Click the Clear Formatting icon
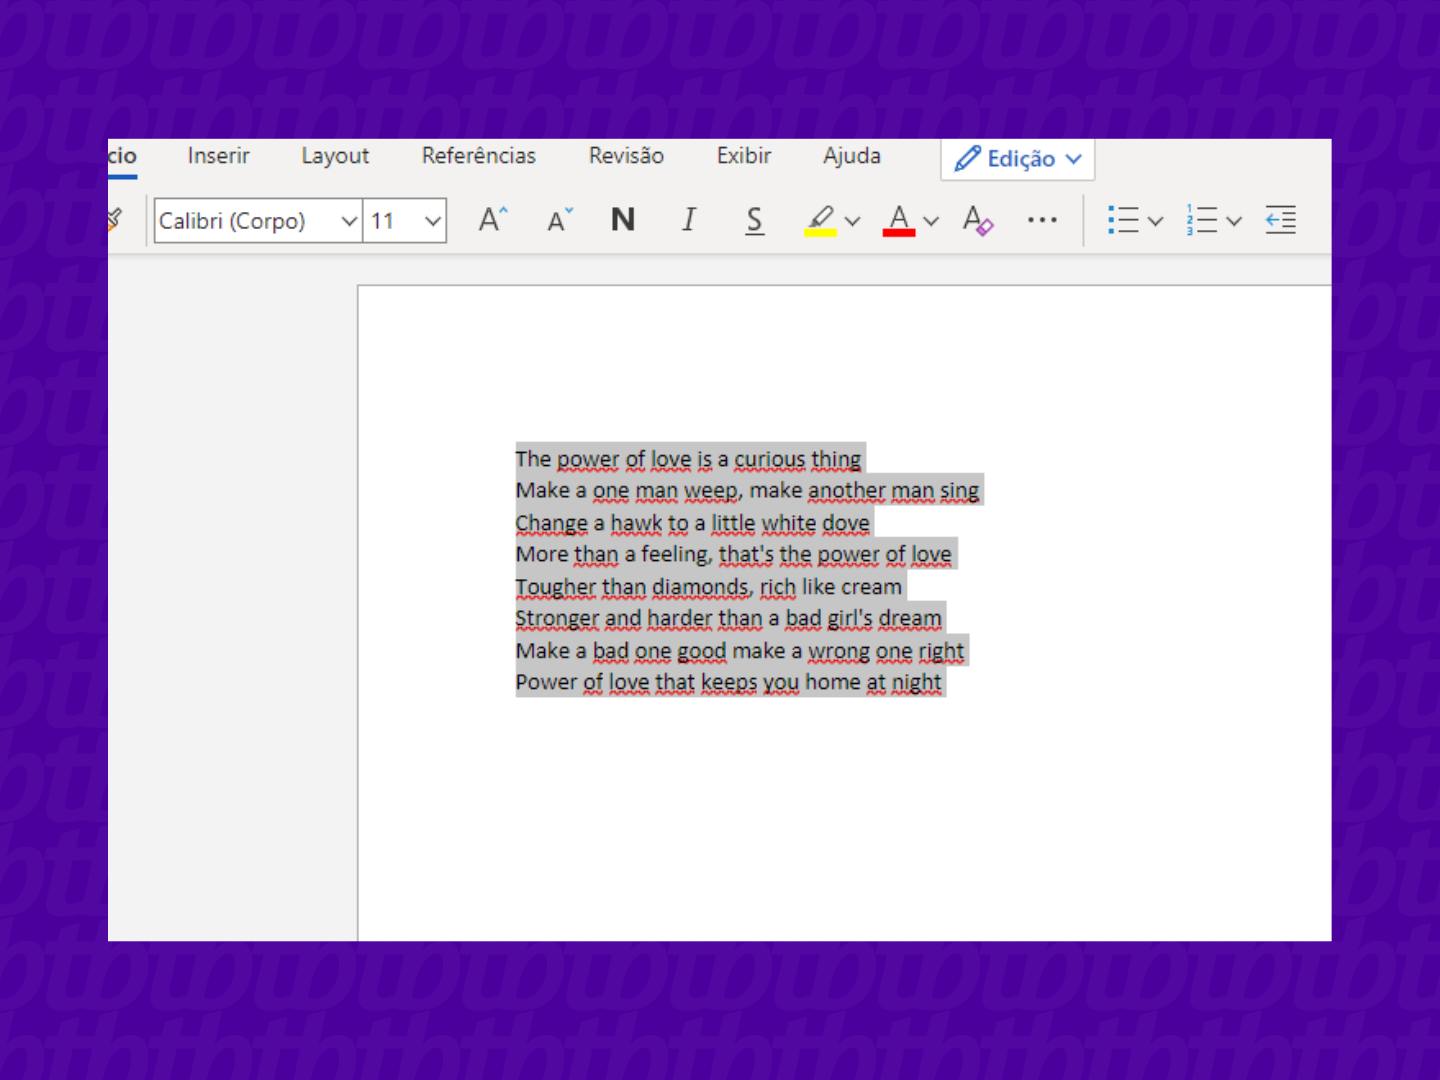 point(977,220)
